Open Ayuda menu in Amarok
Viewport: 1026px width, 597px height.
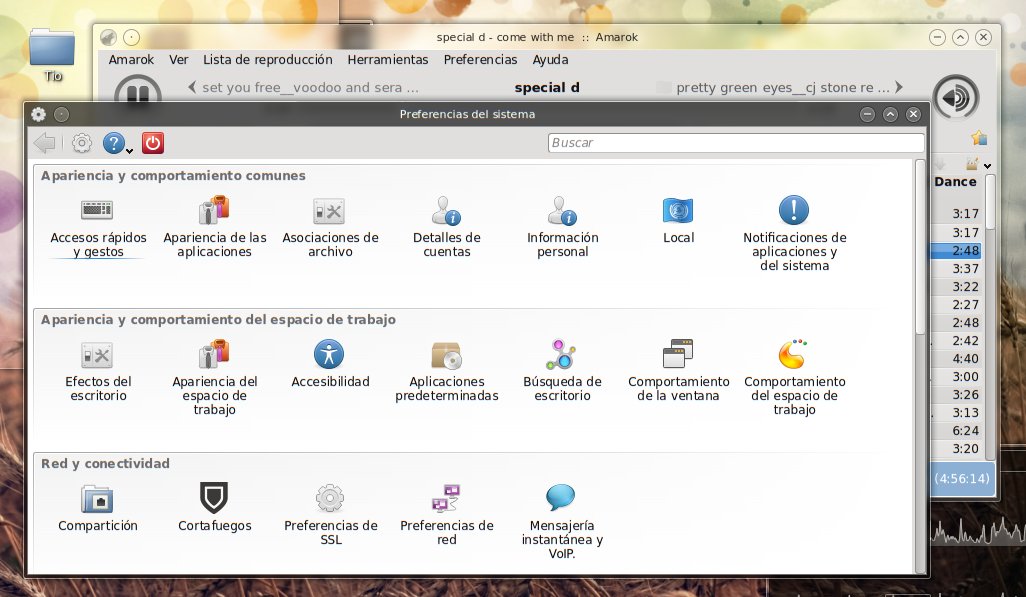click(x=550, y=60)
